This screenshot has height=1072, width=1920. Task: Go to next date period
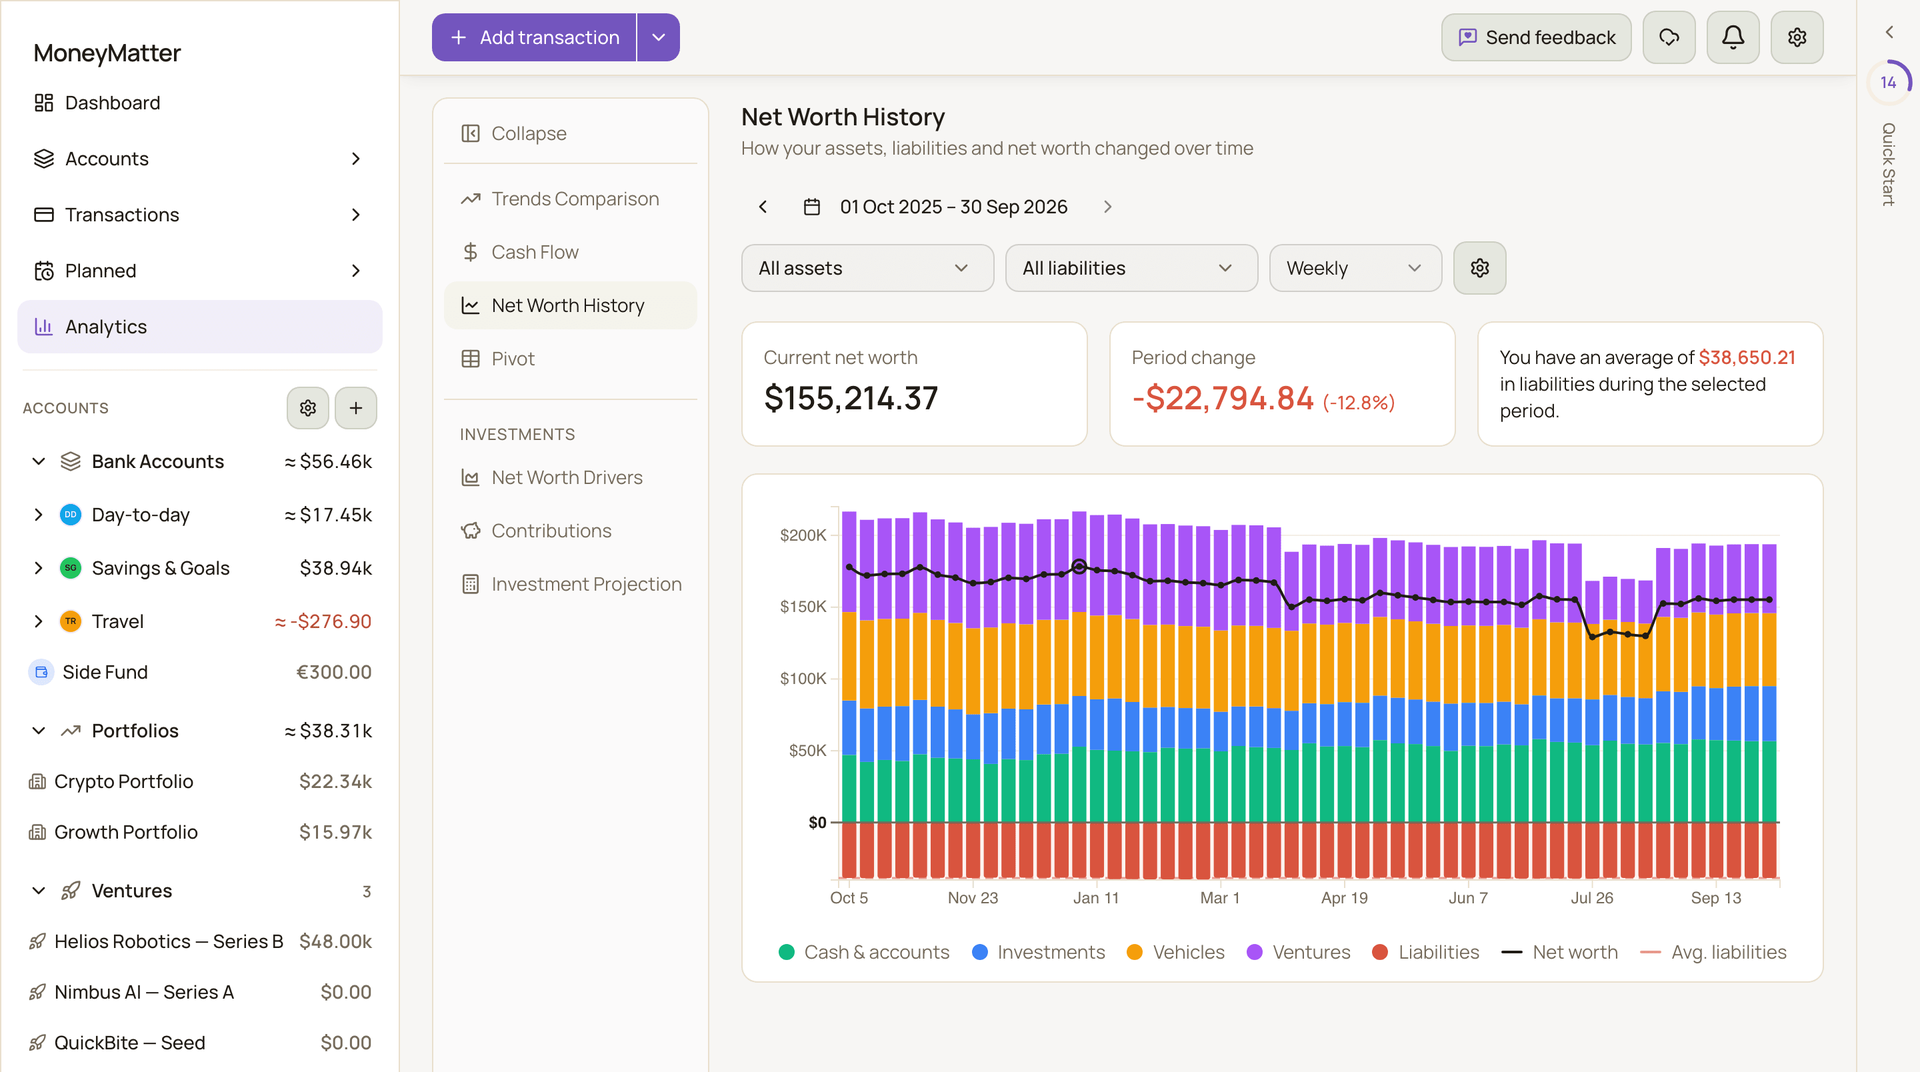pos(1107,207)
